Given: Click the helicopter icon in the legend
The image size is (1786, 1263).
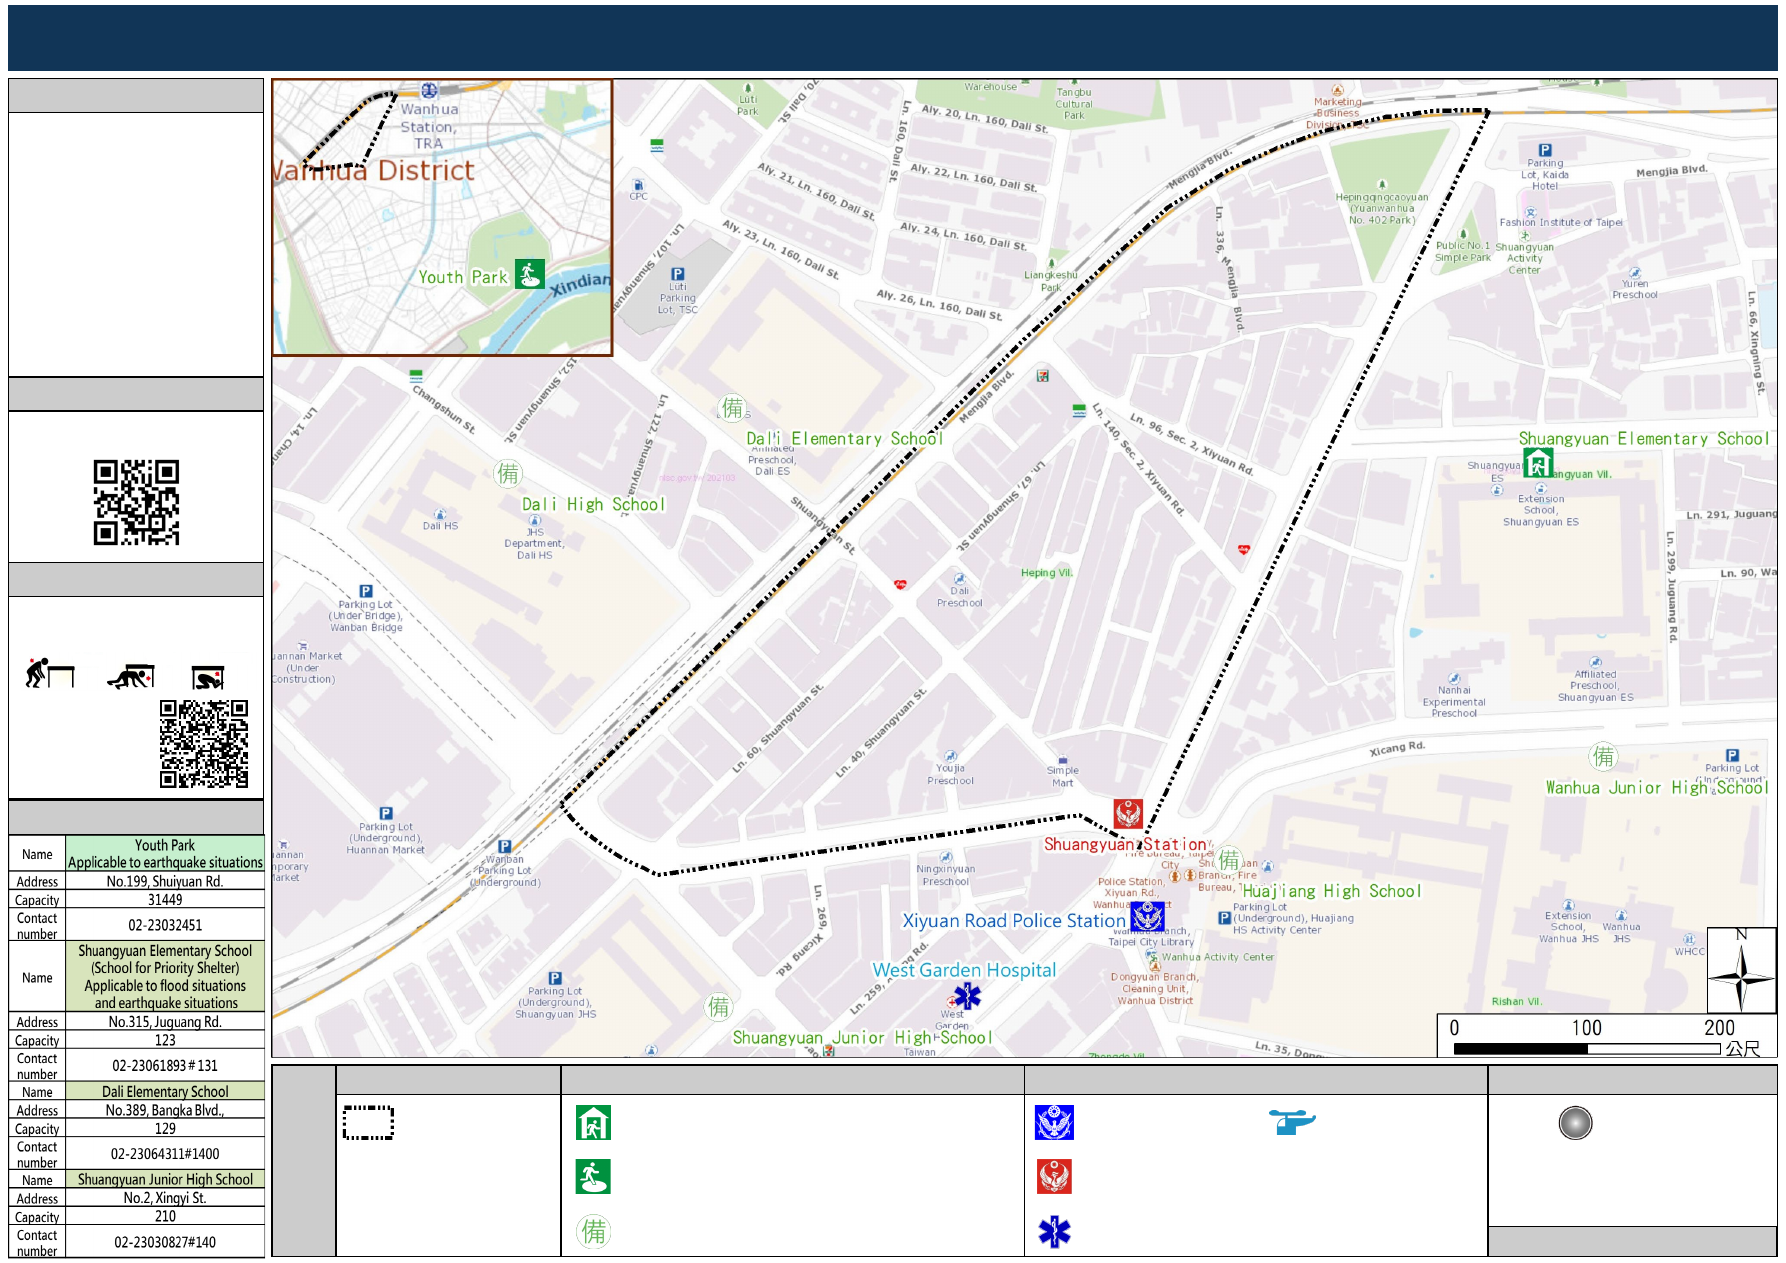Looking at the screenshot, I should [x=1292, y=1121].
